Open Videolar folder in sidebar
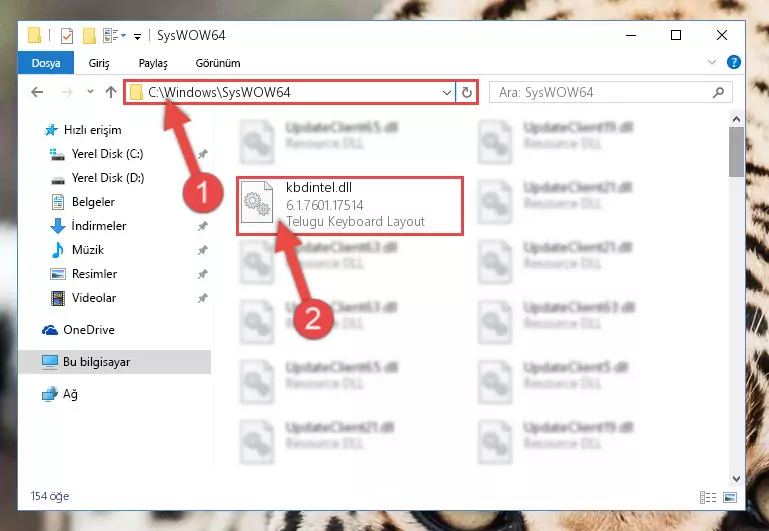Image resolution: width=769 pixels, height=531 pixels. point(94,298)
